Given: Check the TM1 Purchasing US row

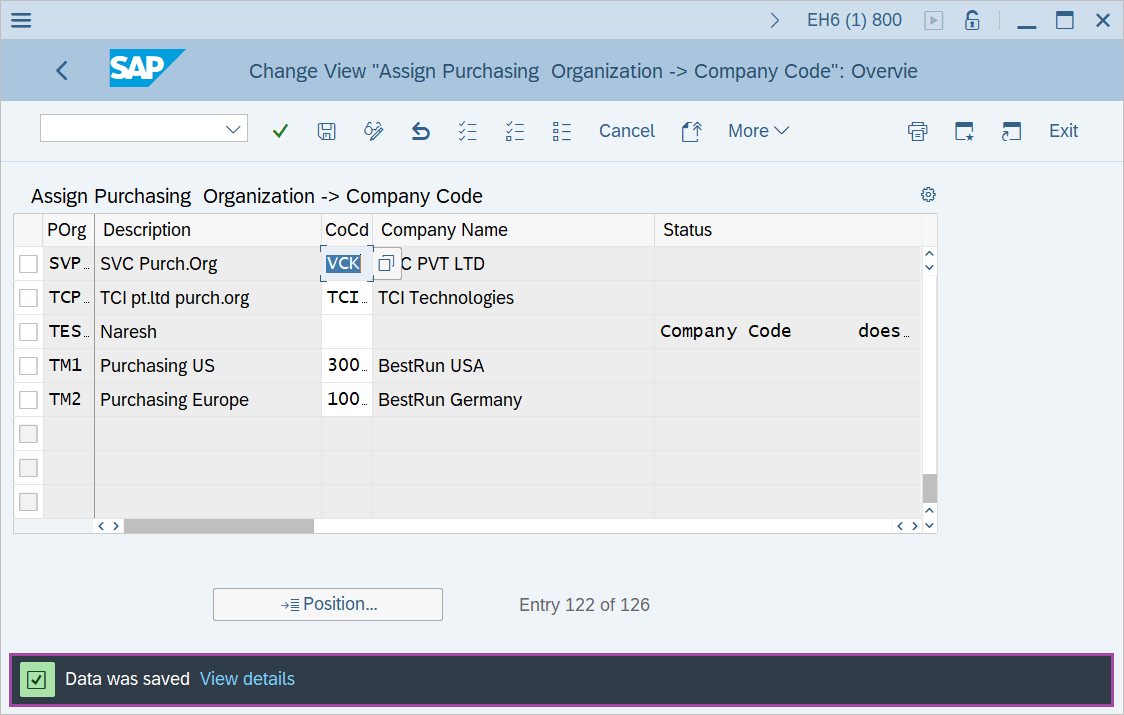Looking at the screenshot, I should point(27,365).
